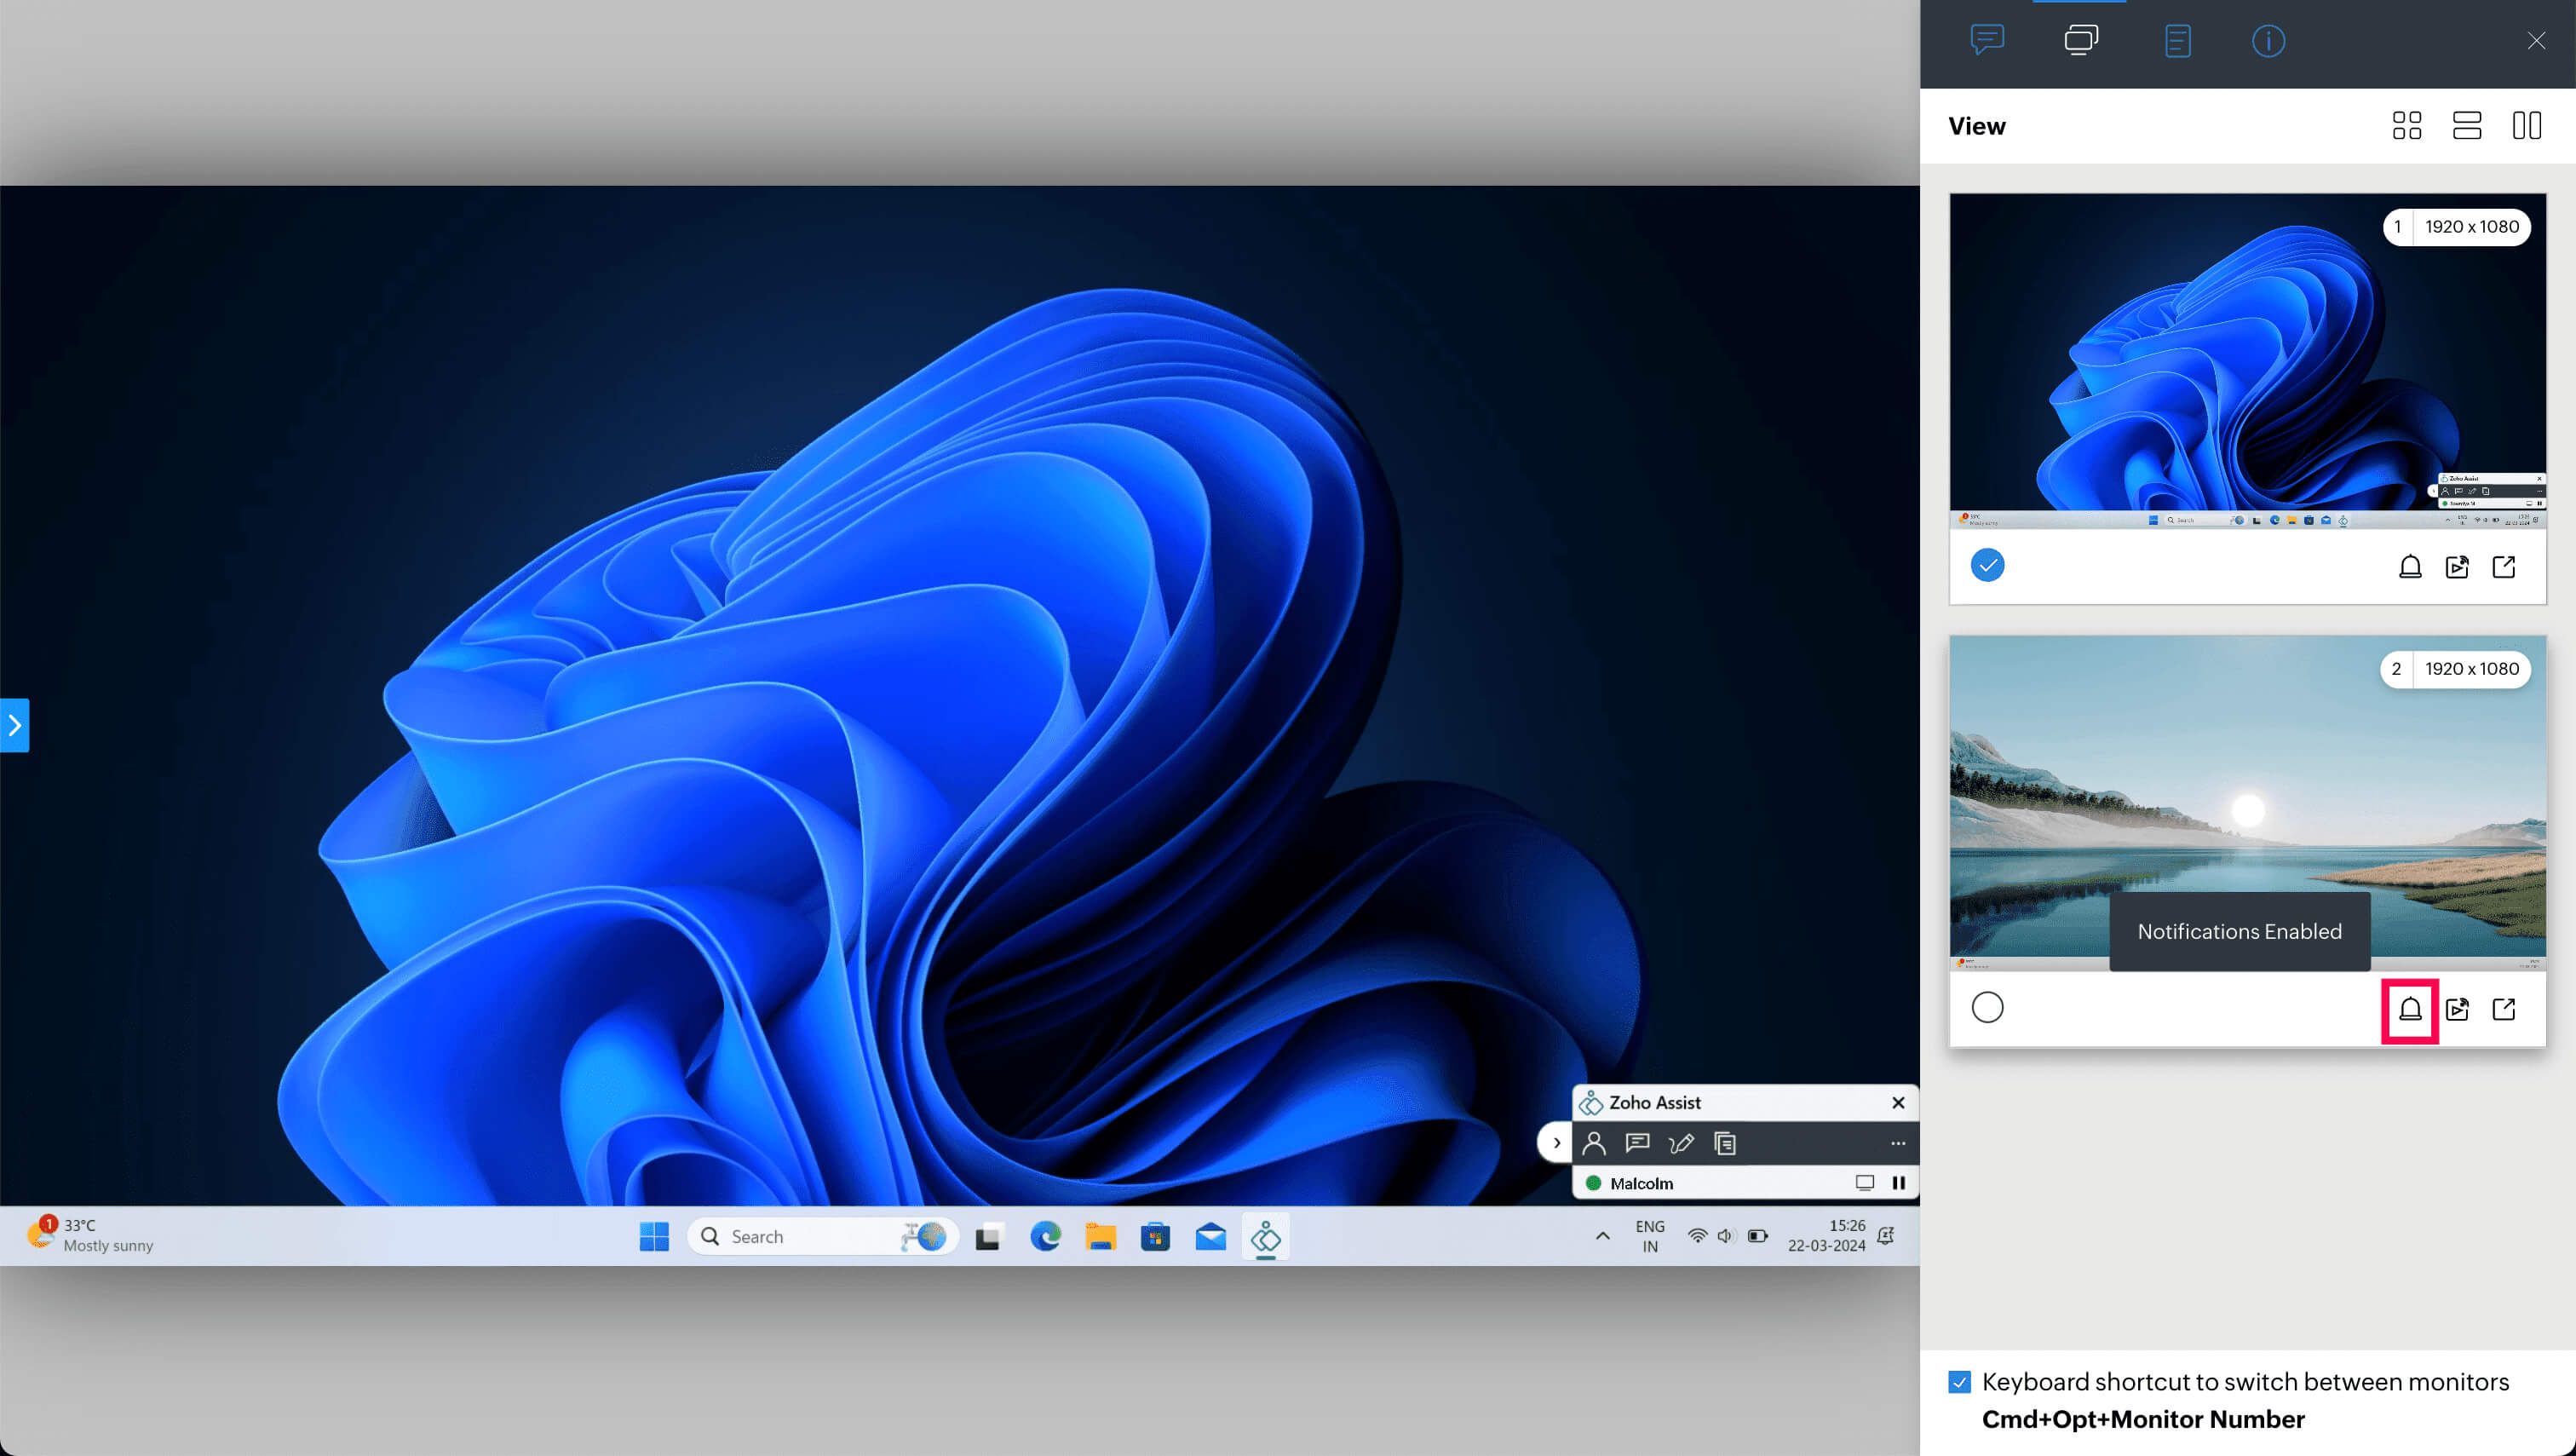Select the stacked rows layout icon
Viewport: 2576px width, 1456px height.
[2466, 125]
